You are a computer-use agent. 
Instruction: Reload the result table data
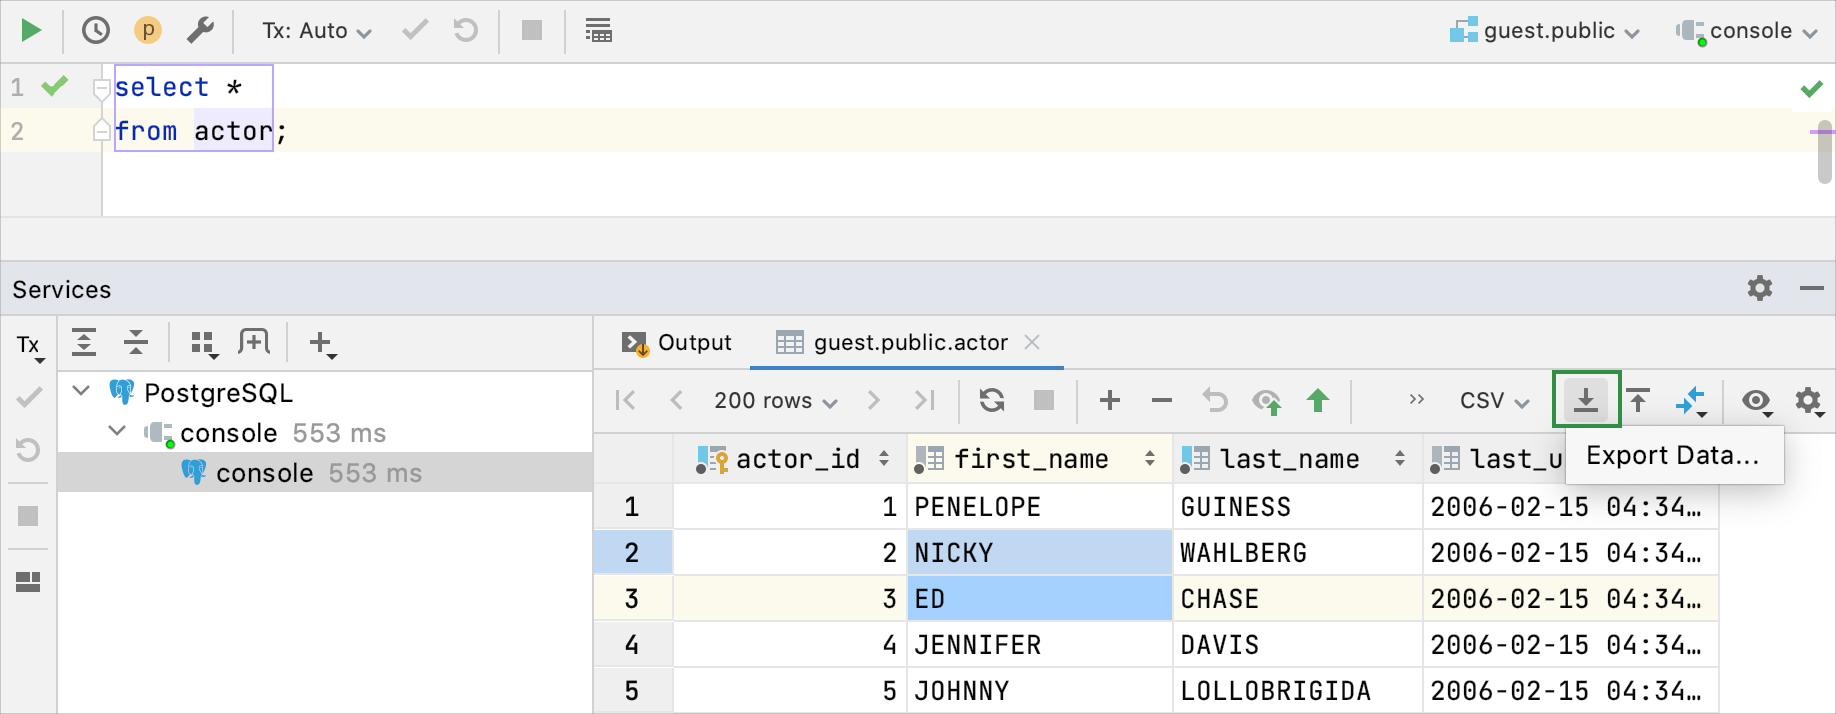(992, 400)
